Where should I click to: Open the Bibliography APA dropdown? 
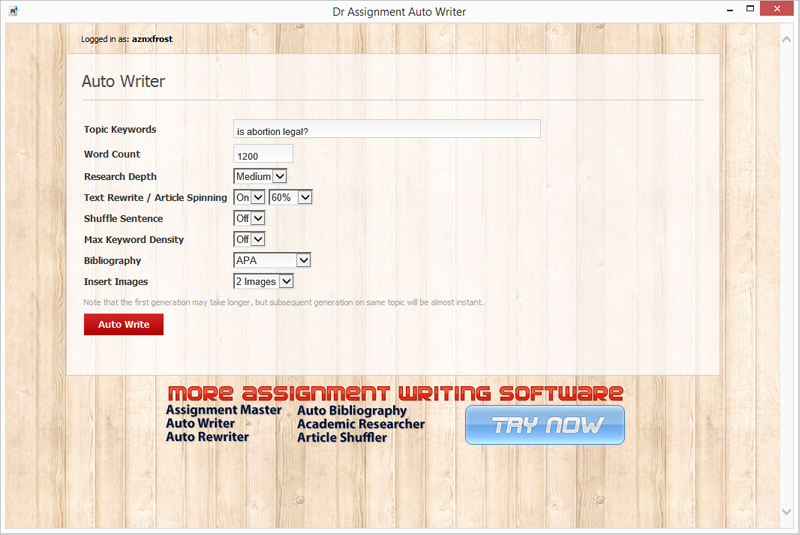pos(272,260)
